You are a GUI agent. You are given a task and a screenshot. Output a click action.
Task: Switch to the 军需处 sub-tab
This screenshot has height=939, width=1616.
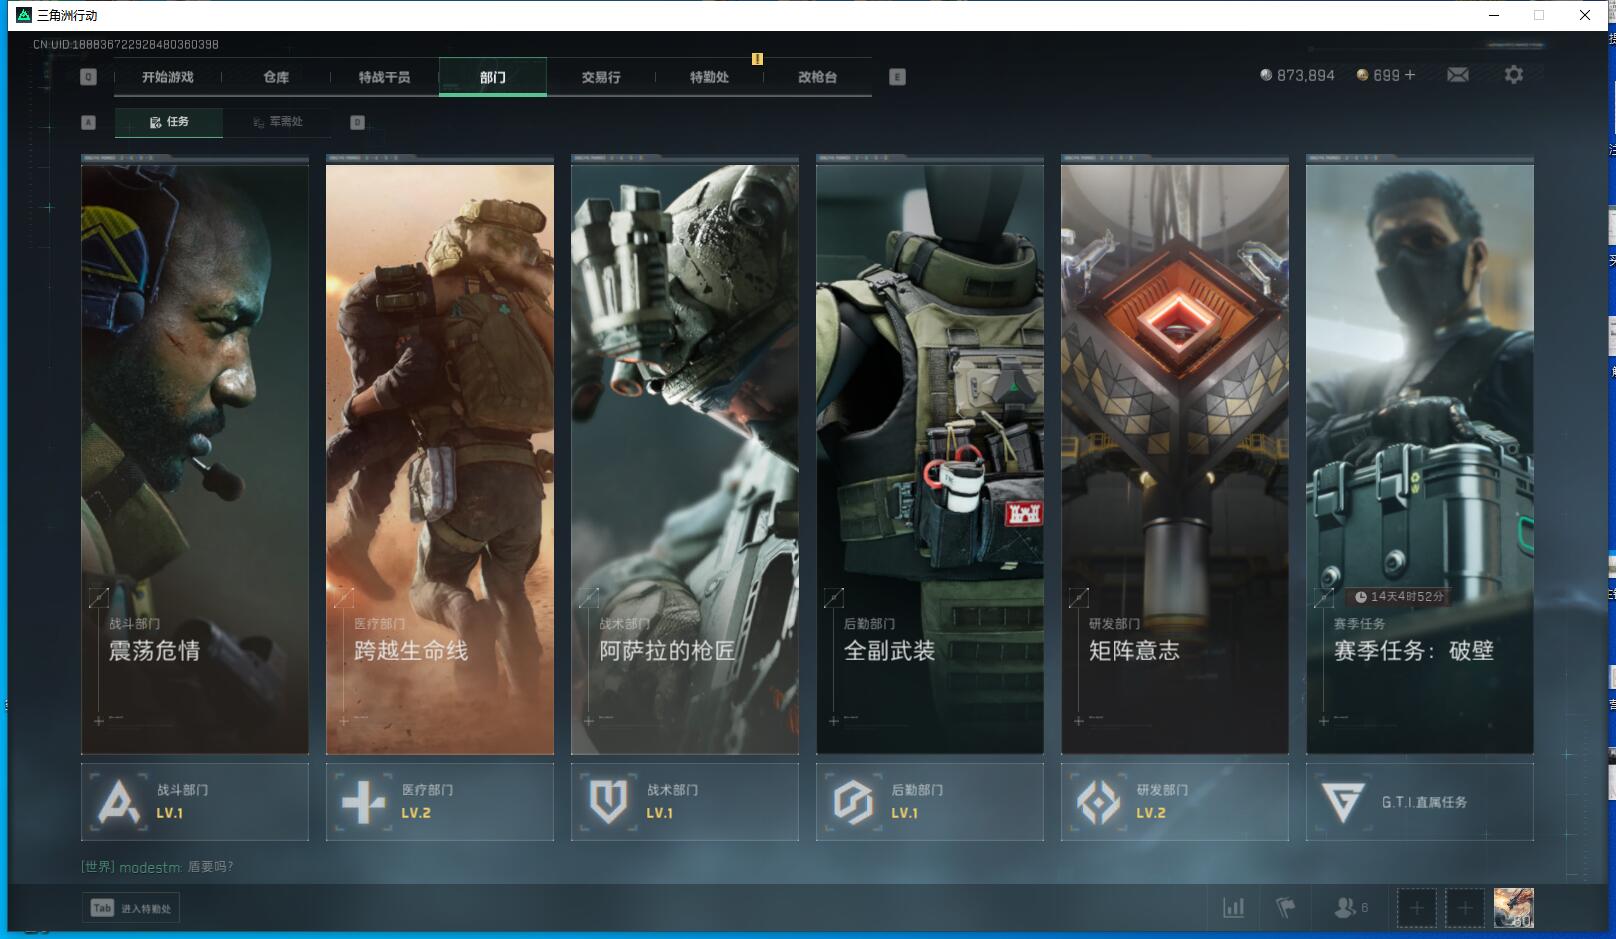tap(277, 122)
